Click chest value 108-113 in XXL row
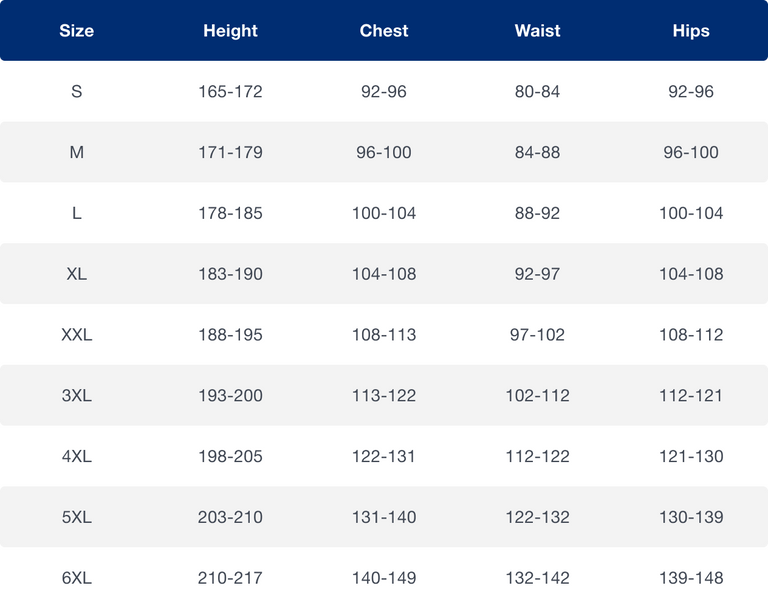 [384, 335]
